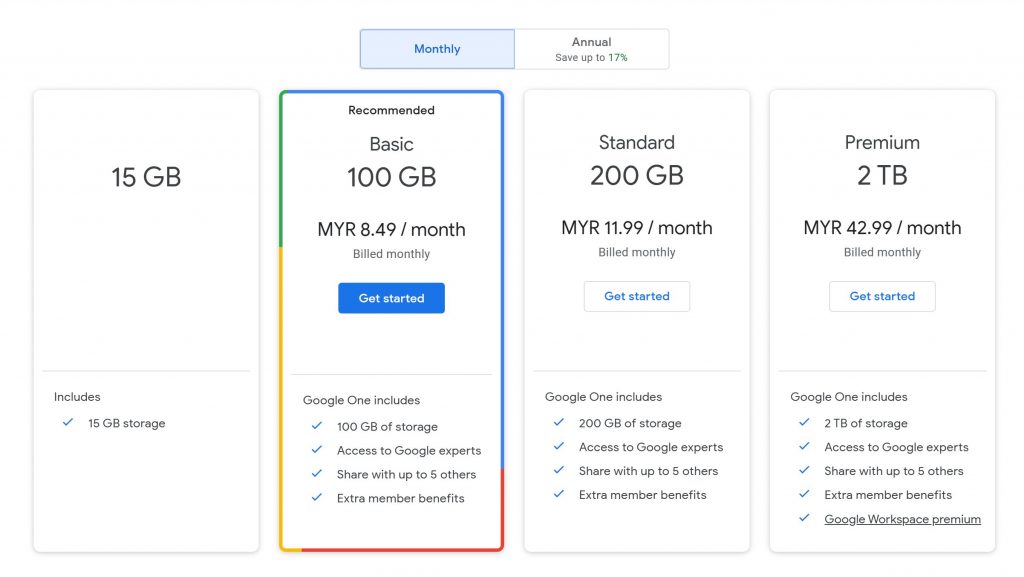Click the 100 GB heading in the Basic plan
Image resolution: width=1024 pixels, height=577 pixels.
click(x=391, y=177)
